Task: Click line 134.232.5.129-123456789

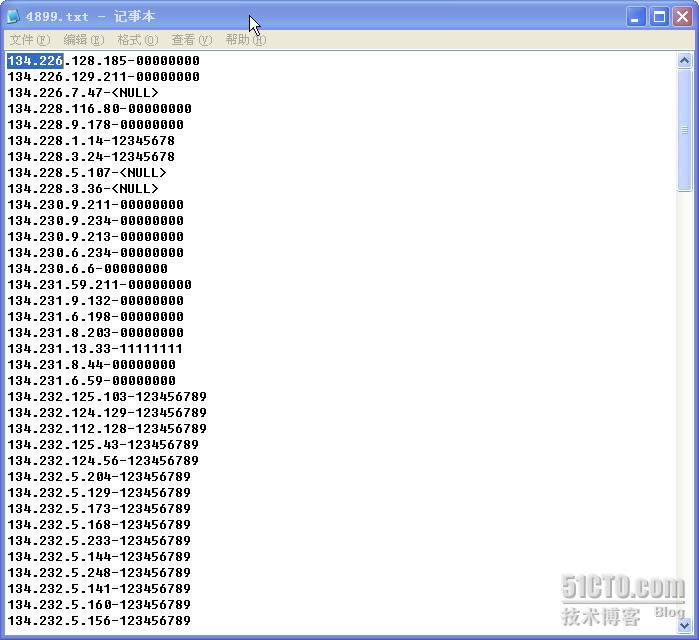Action: [99, 493]
